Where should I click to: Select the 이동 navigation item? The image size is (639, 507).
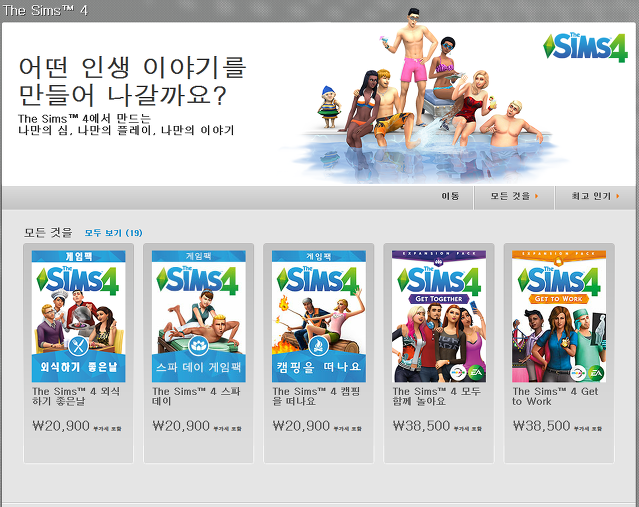450,196
